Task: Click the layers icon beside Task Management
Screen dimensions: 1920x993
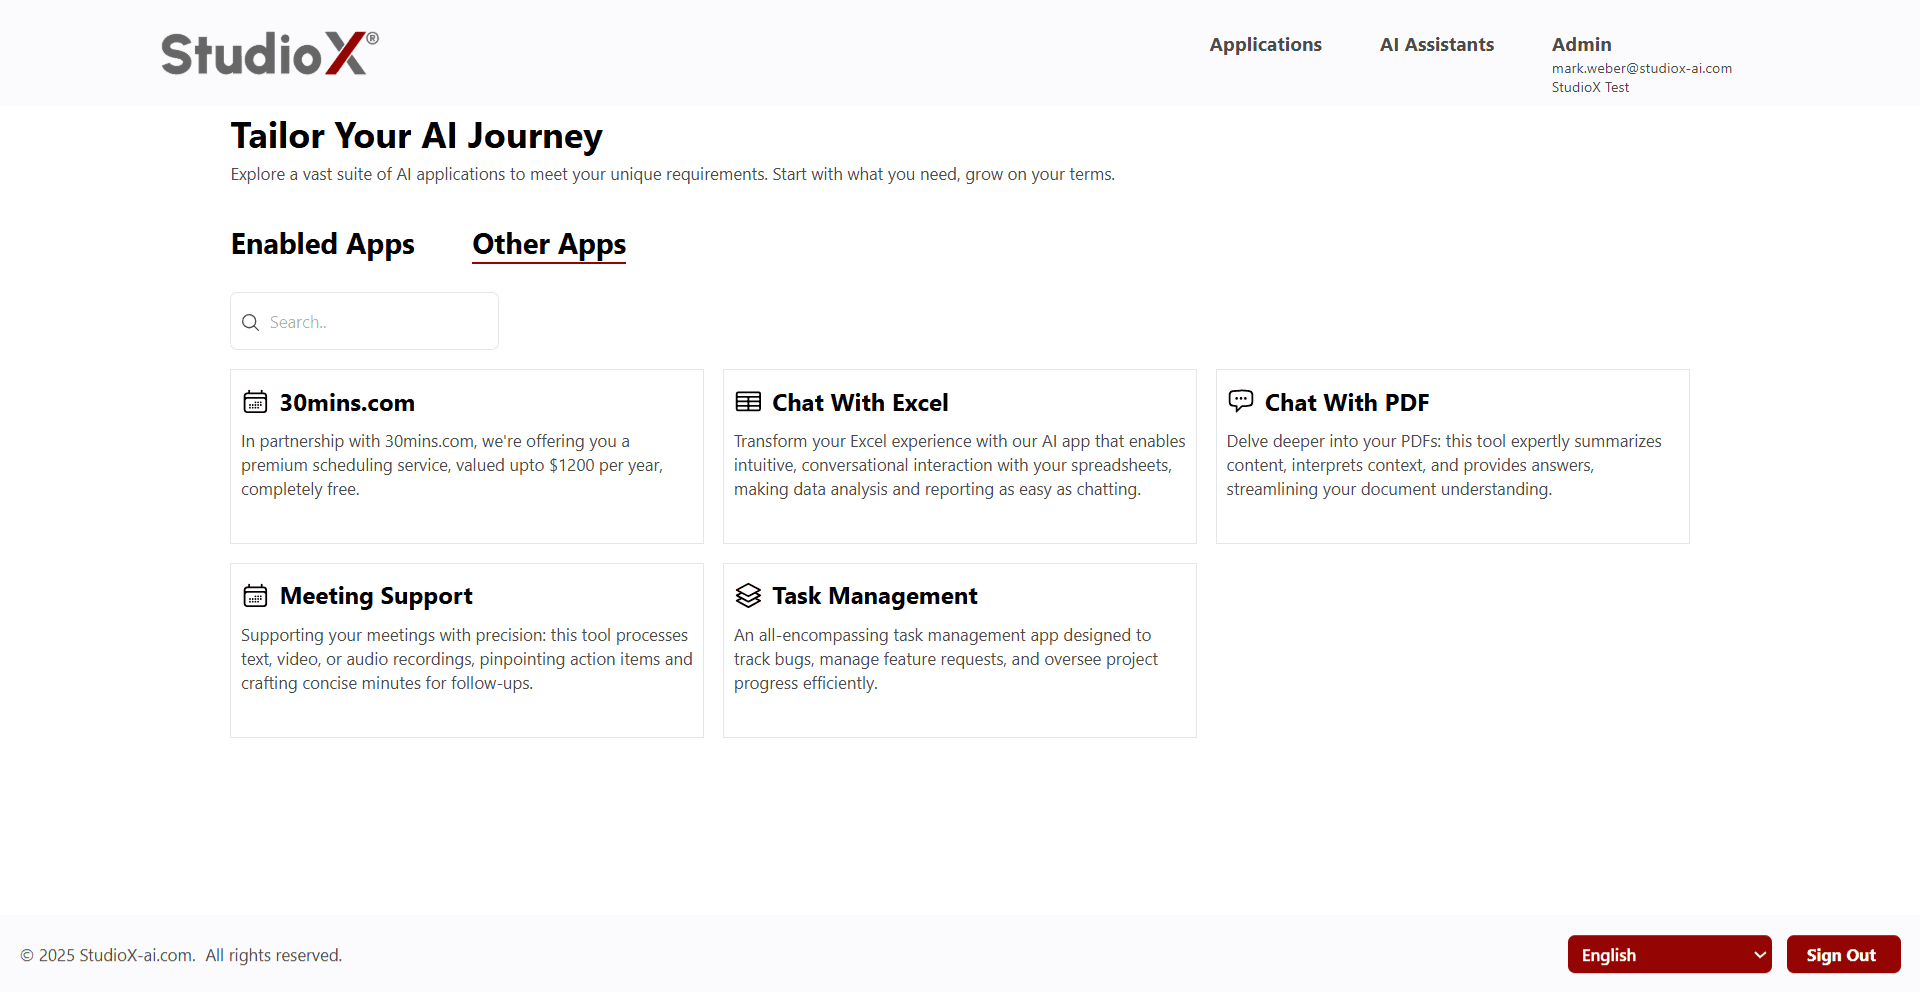Action: tap(748, 596)
